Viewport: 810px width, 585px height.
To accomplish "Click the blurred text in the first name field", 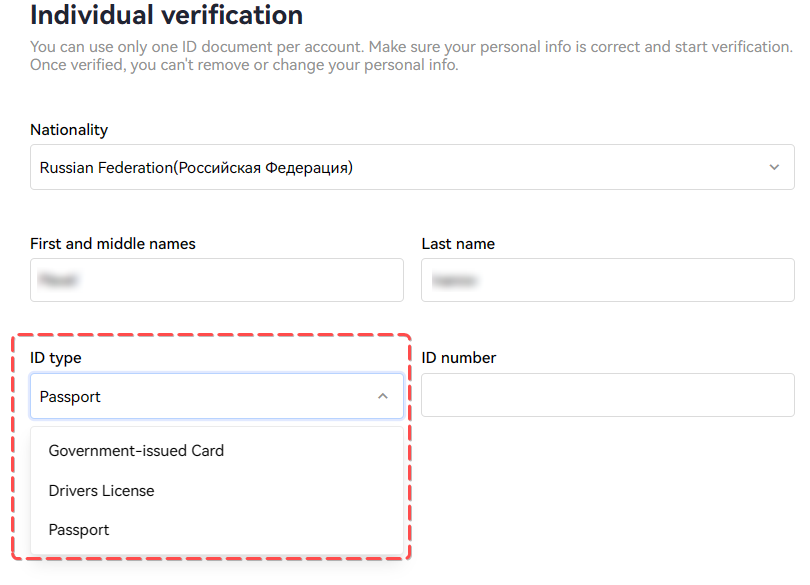I will (58, 281).
